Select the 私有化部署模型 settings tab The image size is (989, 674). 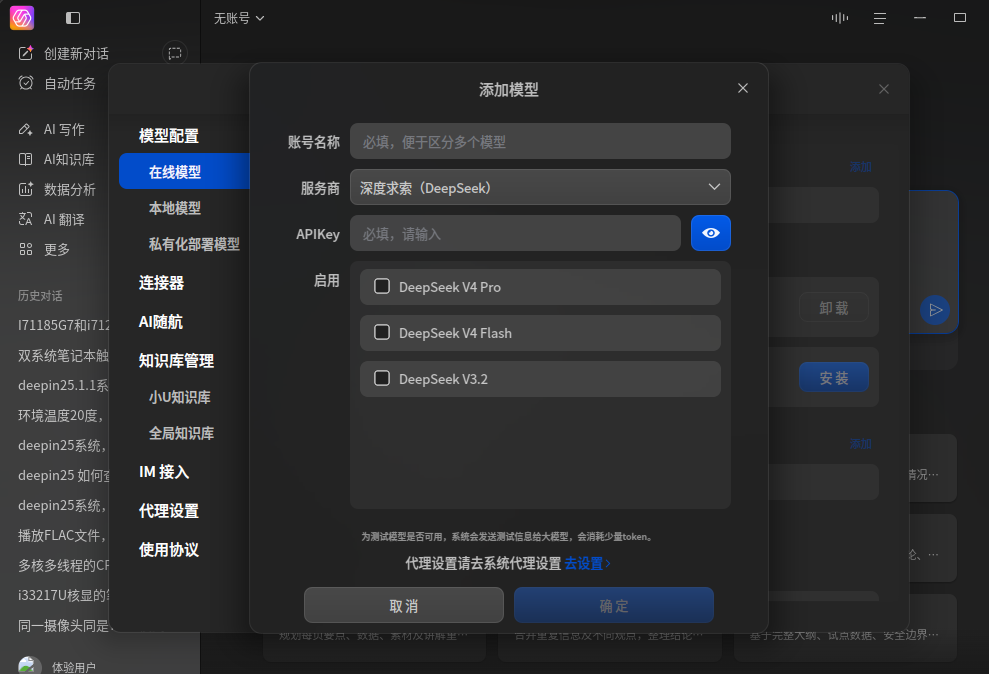pos(194,244)
